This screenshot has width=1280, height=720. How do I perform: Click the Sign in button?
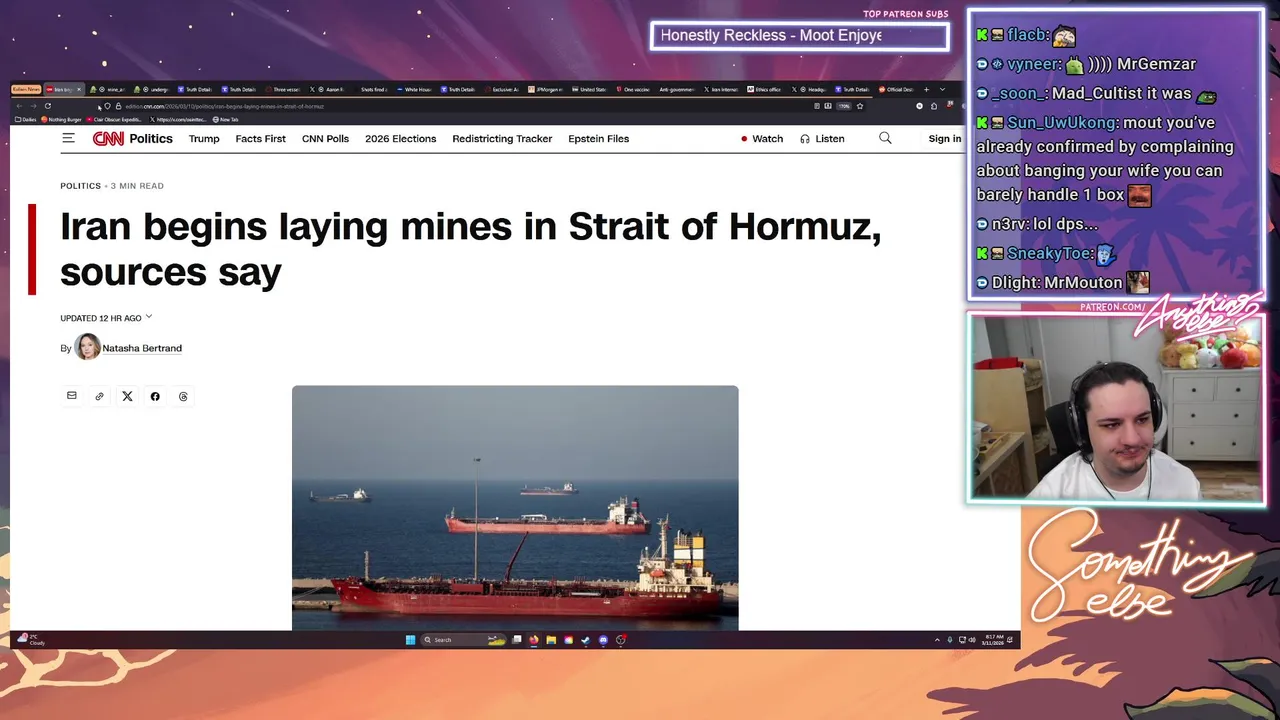945,139
